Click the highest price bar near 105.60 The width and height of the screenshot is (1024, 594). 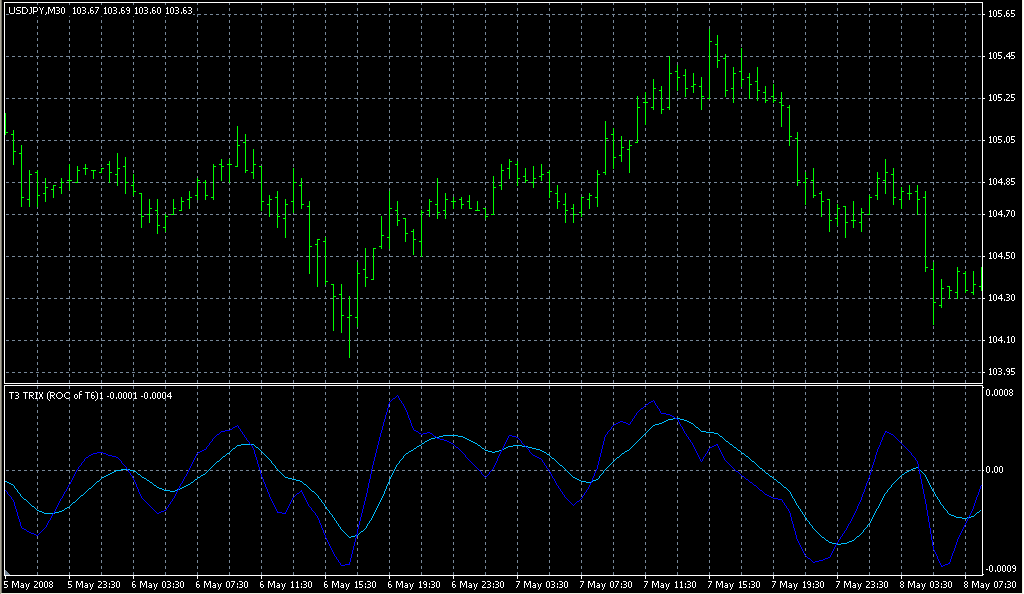tap(711, 30)
